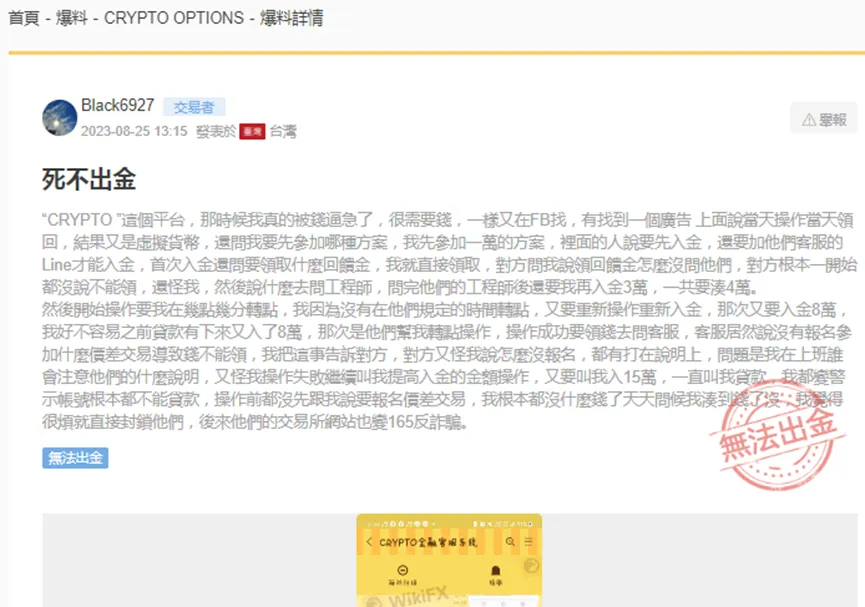Open CRYPTO OPTIONS breadcrumb link
The height and width of the screenshot is (607, 865).
tap(174, 18)
